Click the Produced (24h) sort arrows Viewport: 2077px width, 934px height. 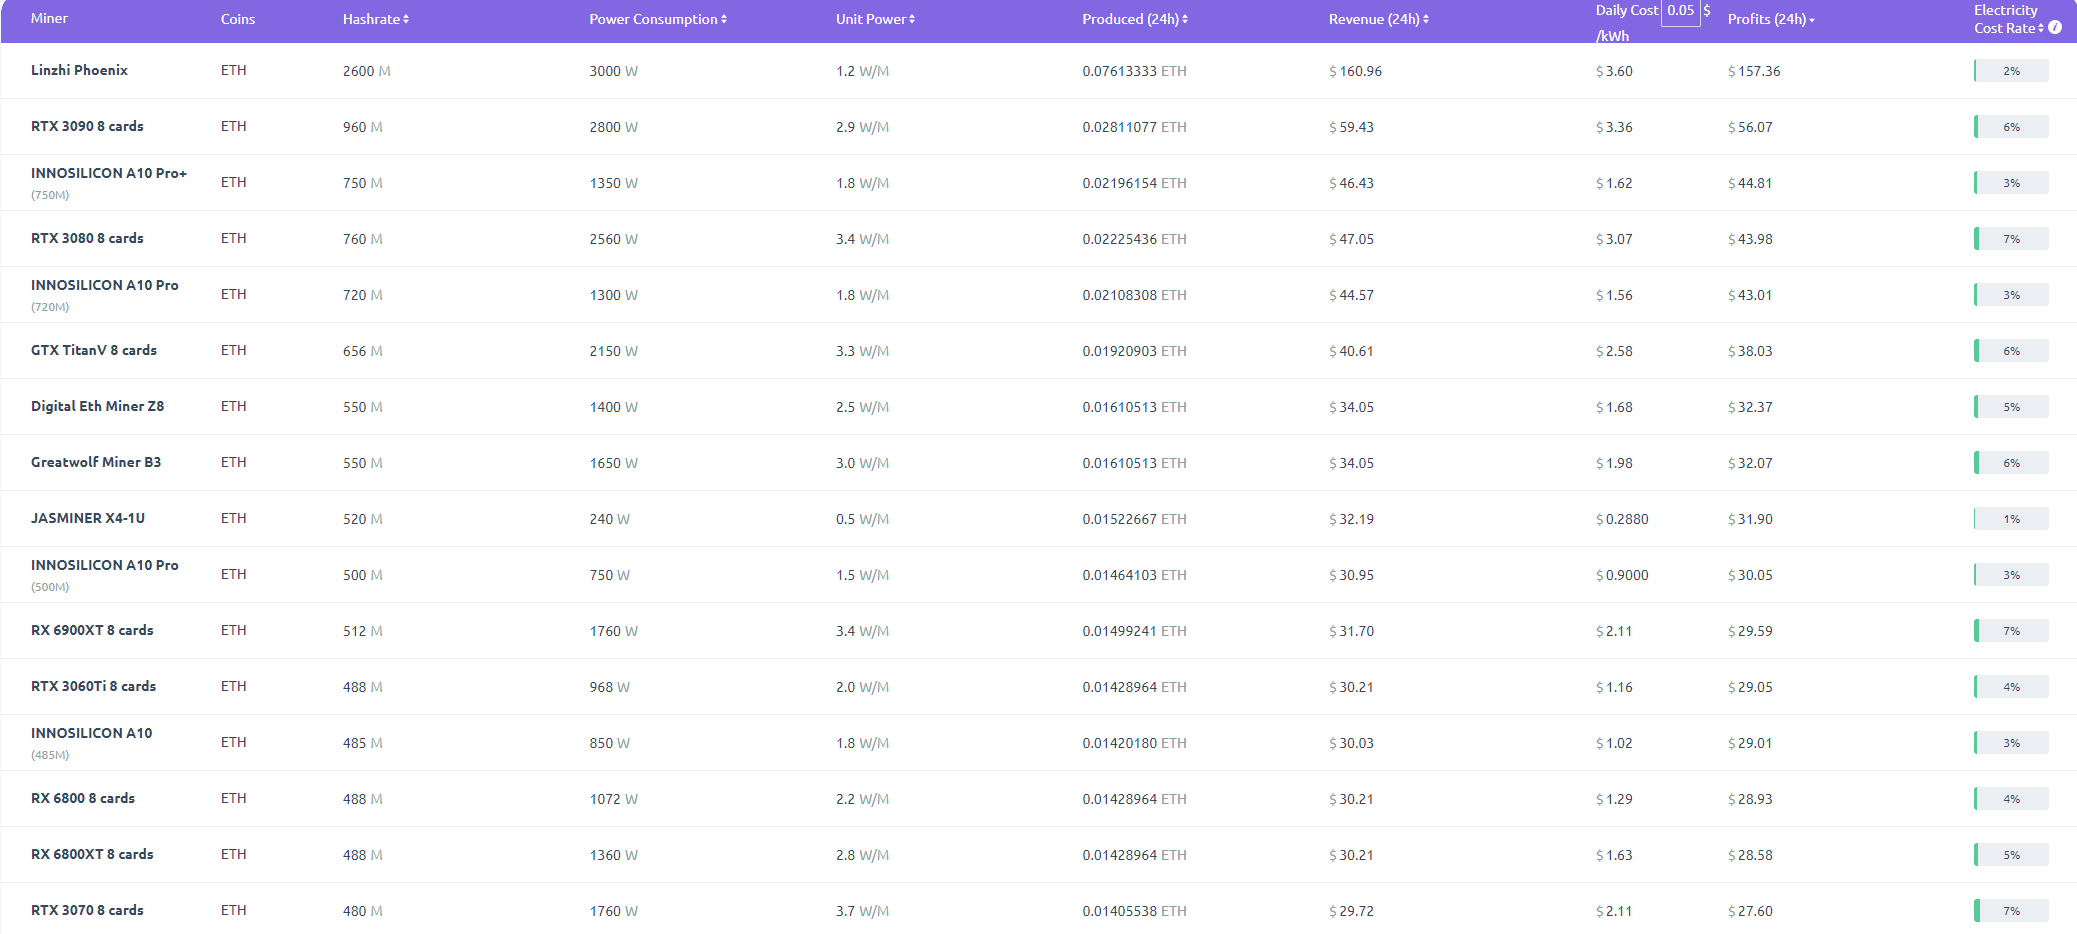pos(1185,20)
